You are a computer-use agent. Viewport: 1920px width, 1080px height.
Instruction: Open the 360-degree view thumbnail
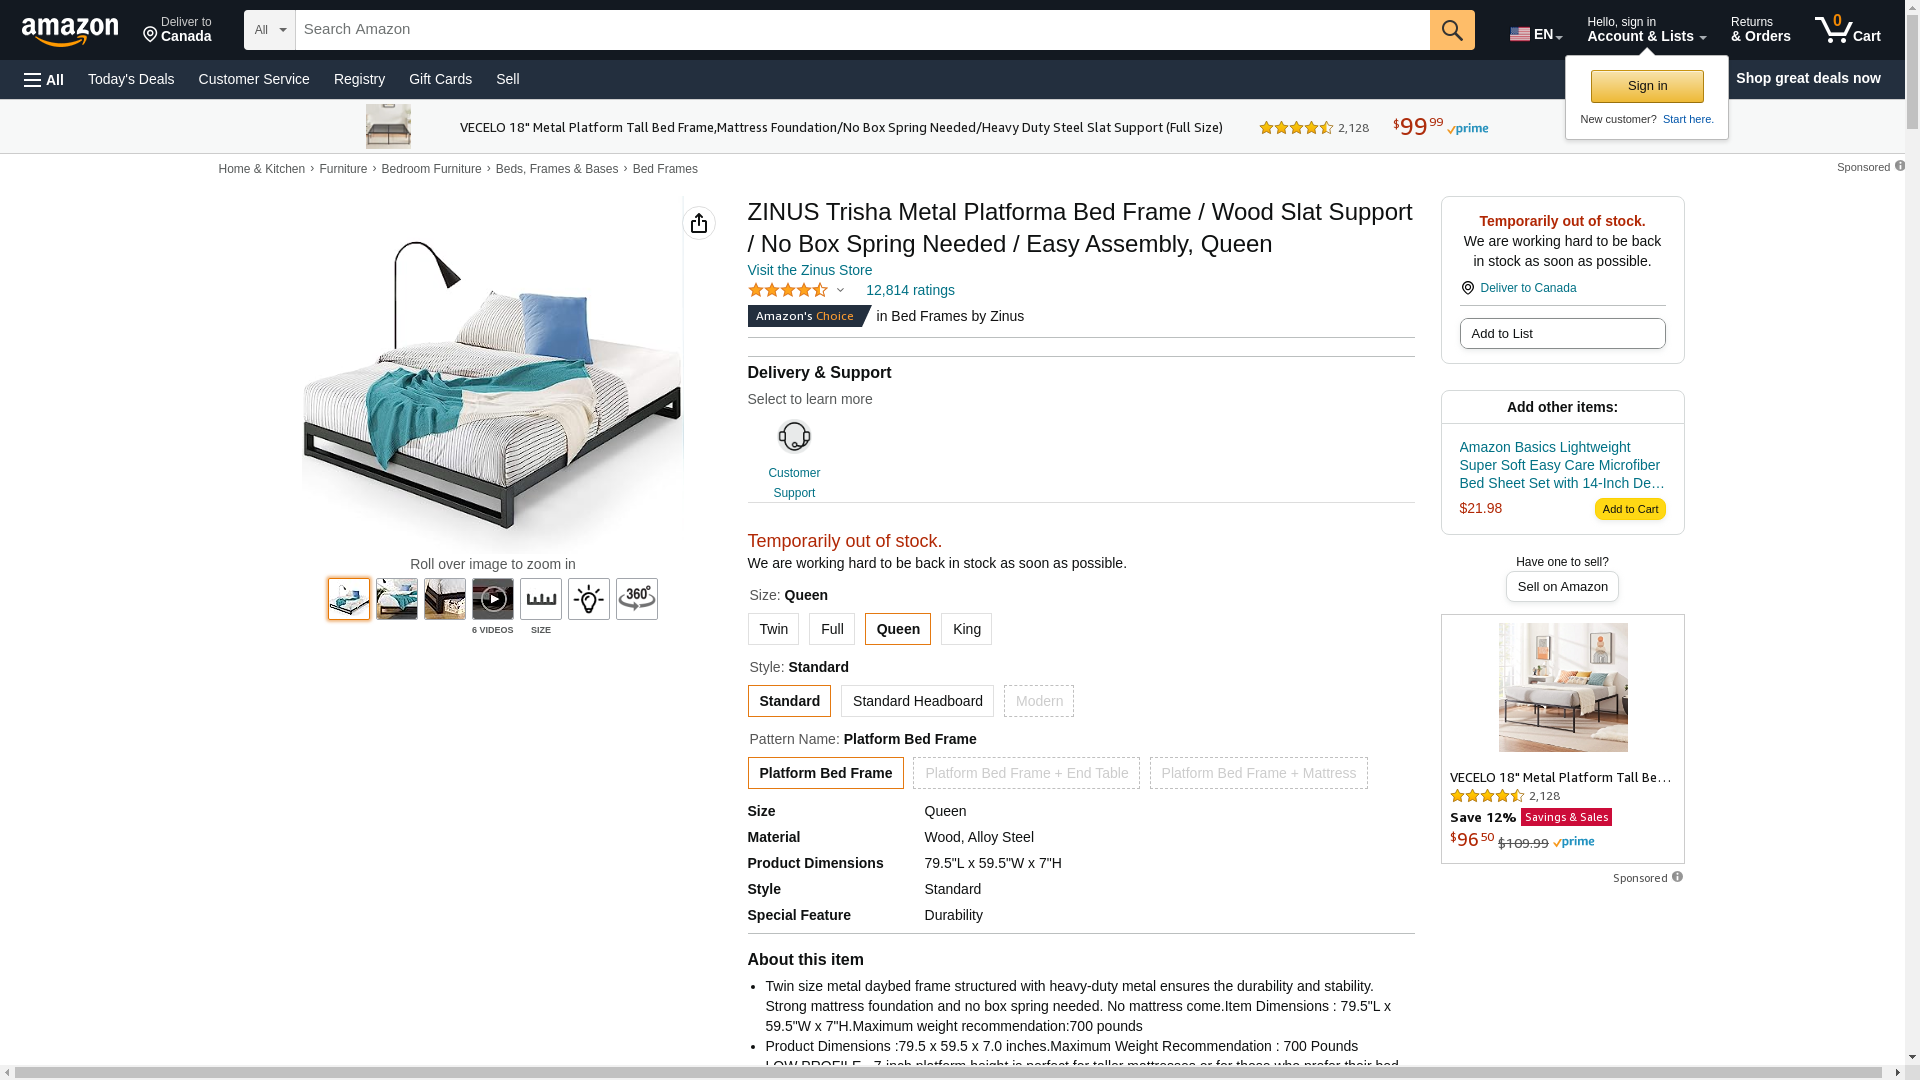tap(637, 599)
